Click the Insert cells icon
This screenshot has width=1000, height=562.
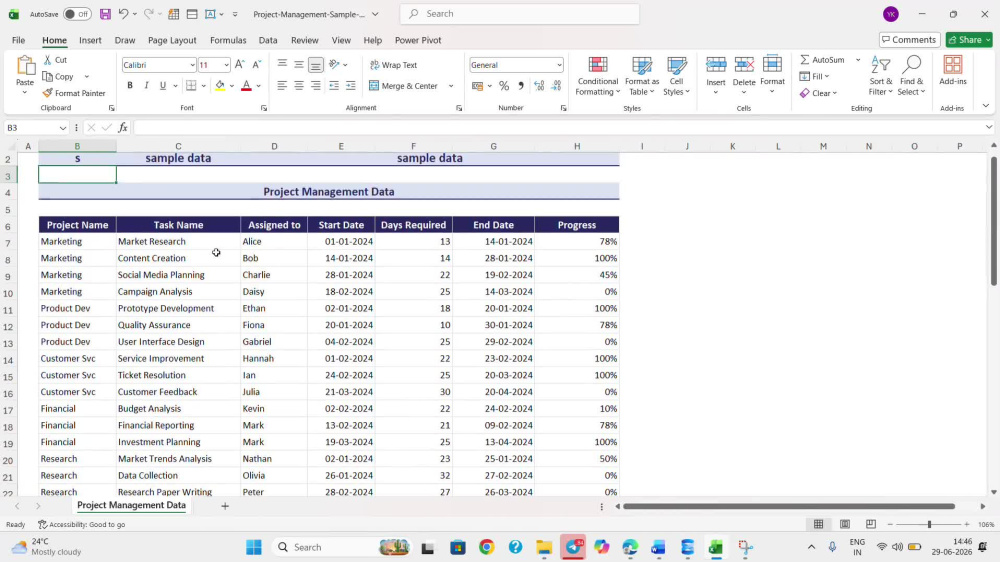pos(716,64)
